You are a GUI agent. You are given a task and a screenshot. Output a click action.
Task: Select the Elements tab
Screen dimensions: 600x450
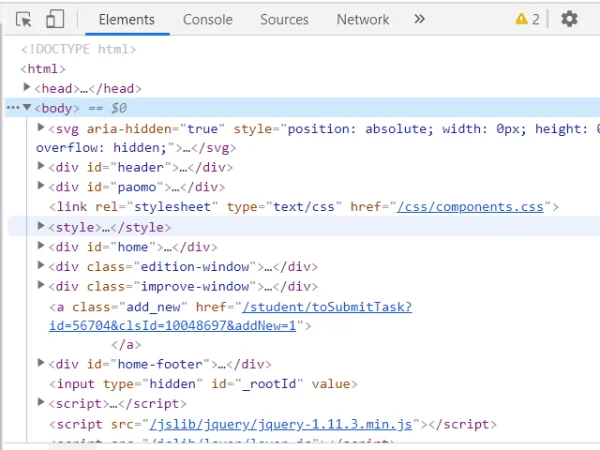(x=126, y=19)
